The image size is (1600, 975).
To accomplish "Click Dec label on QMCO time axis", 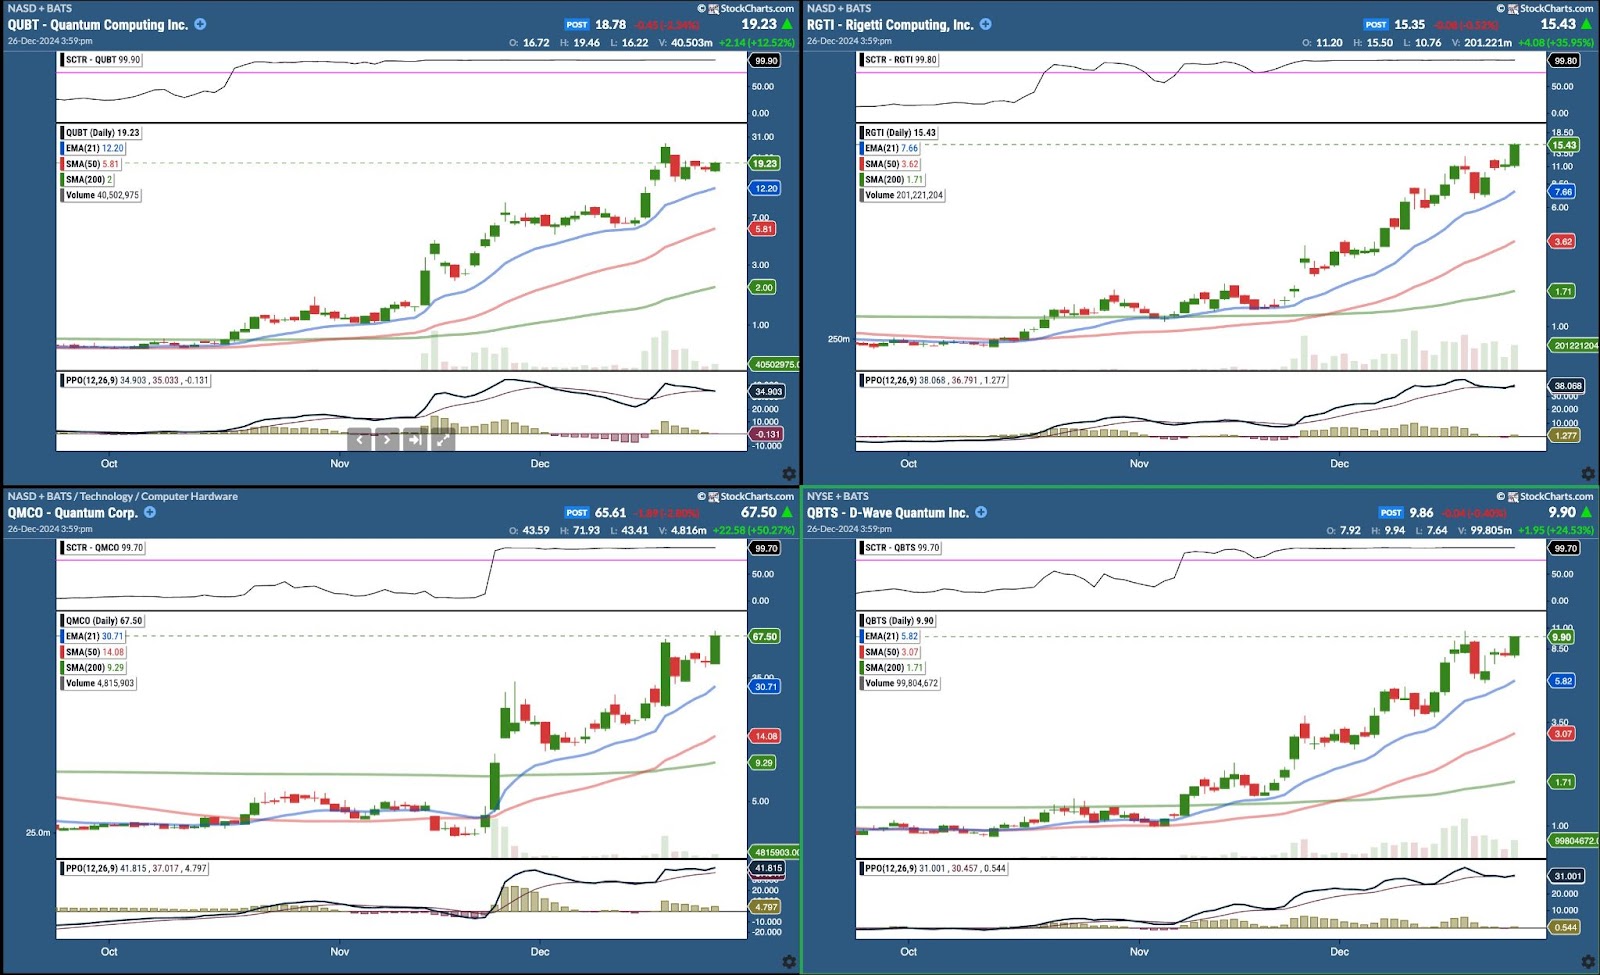I will (540, 952).
